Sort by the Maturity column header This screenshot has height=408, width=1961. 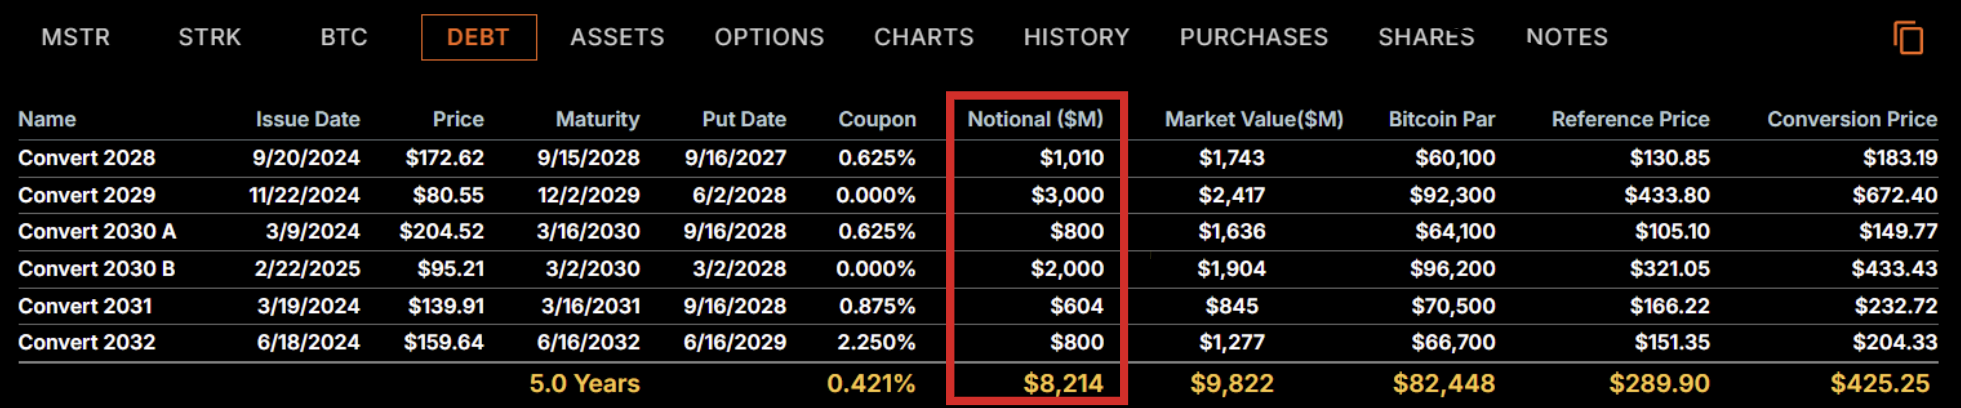pos(597,119)
